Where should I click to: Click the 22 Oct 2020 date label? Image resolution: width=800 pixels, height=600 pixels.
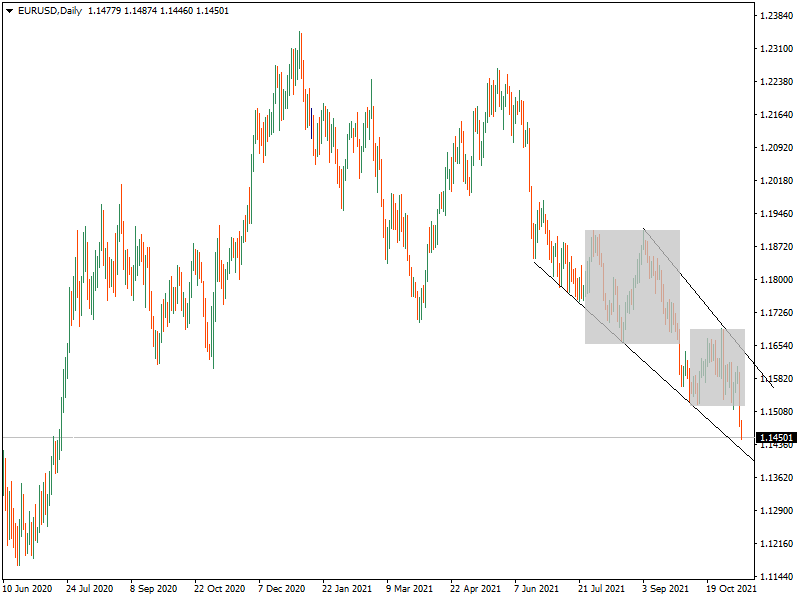tap(219, 589)
